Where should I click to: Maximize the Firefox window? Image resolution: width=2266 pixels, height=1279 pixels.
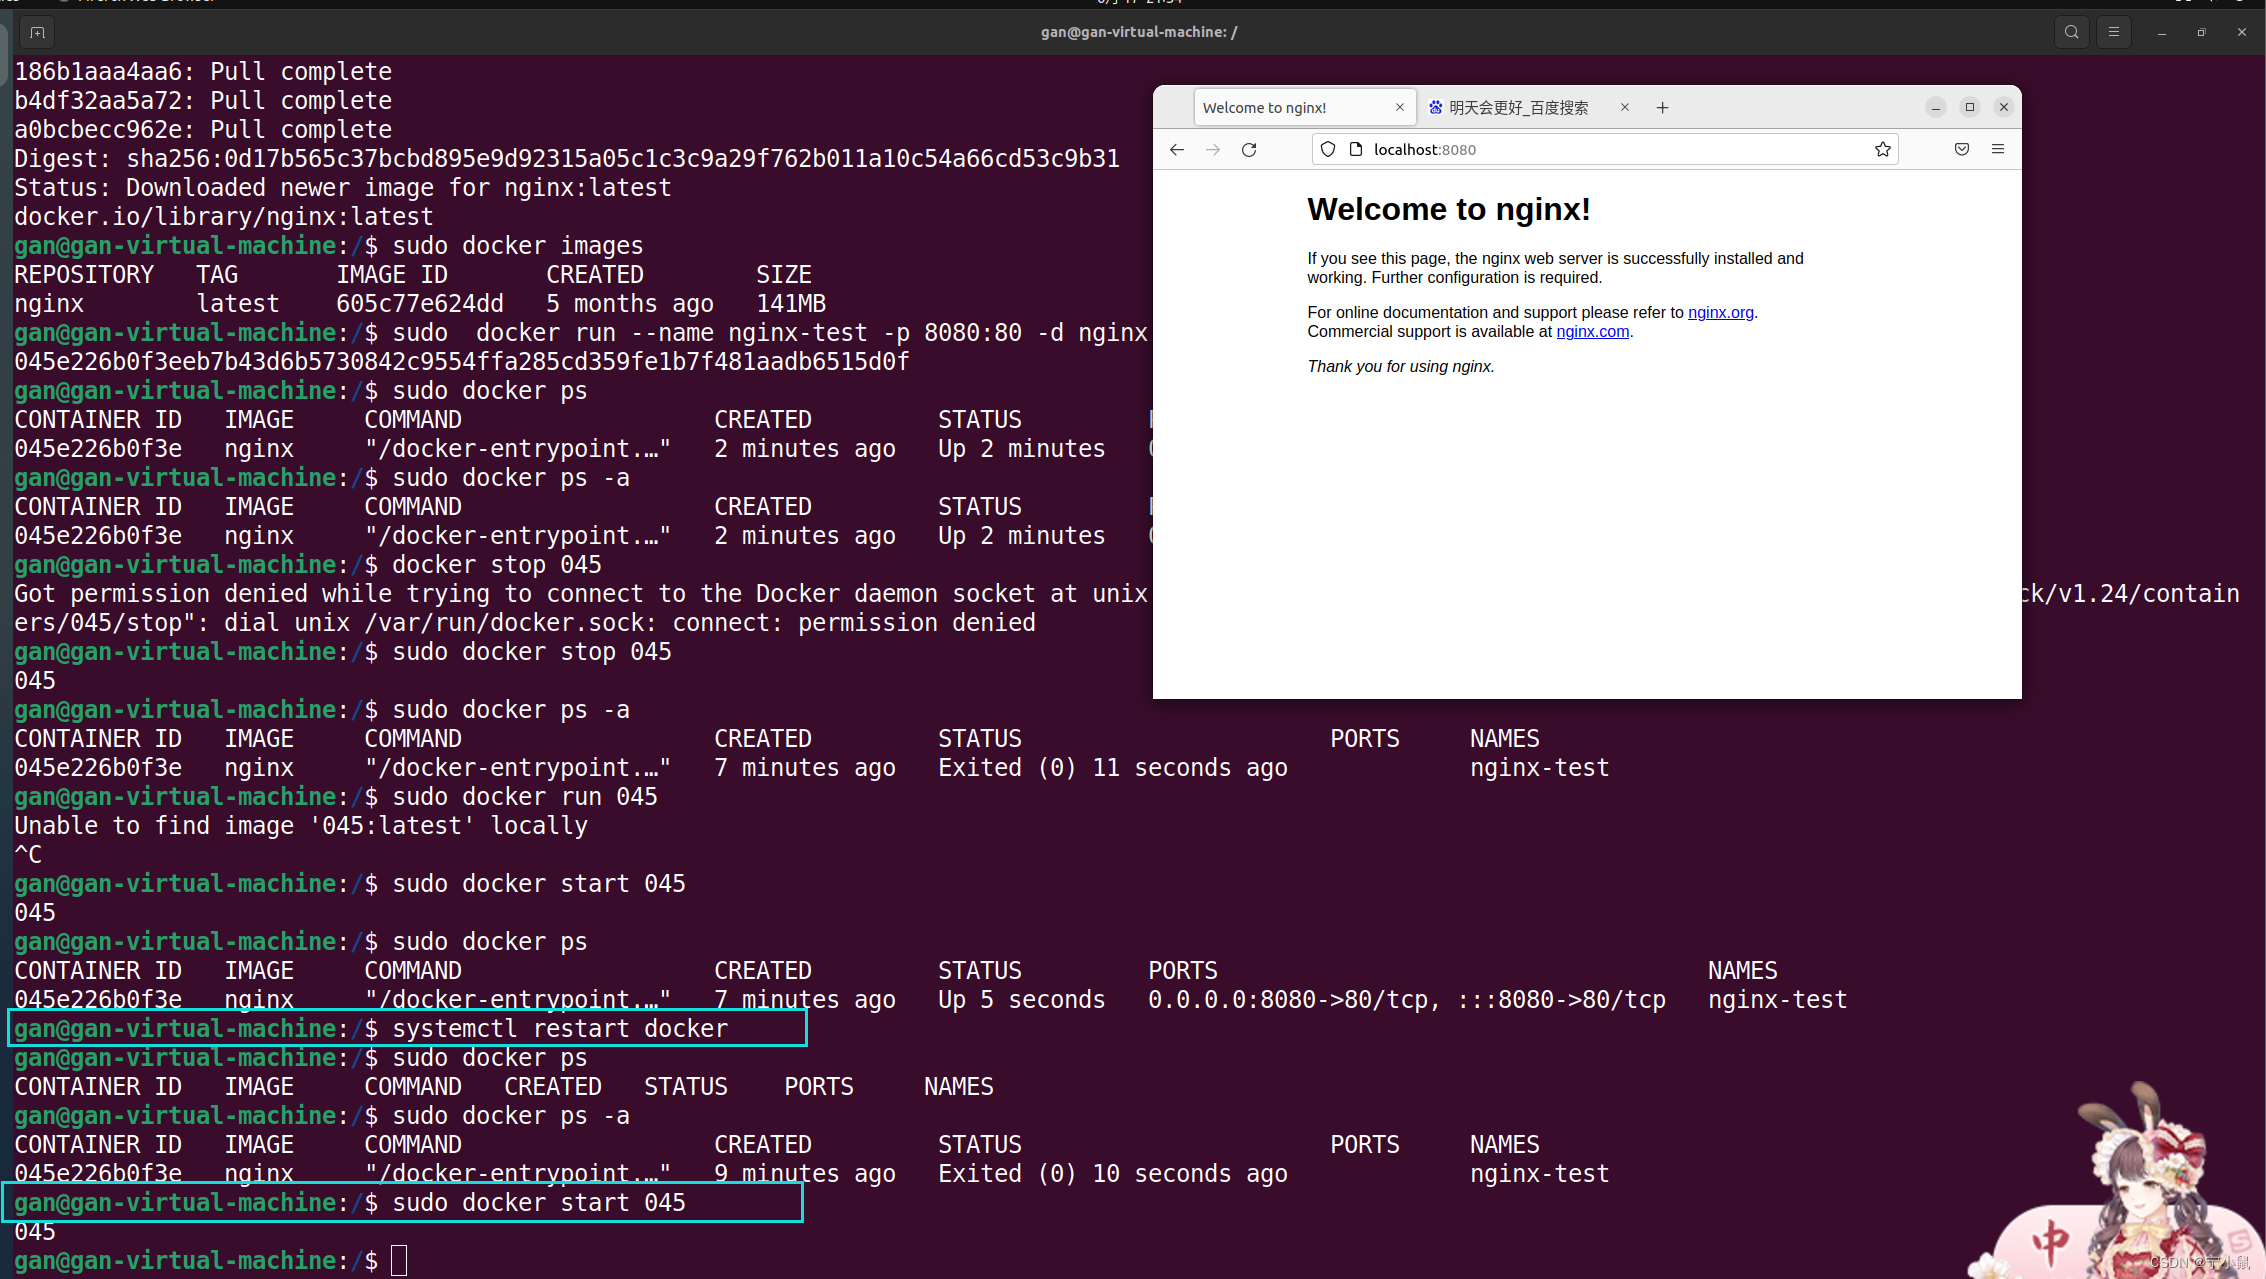point(1970,107)
